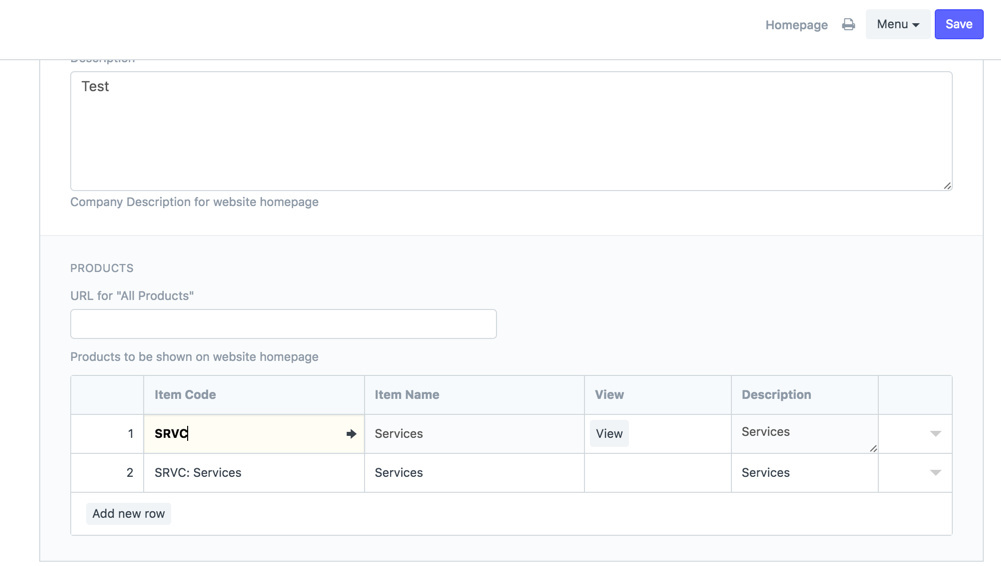Viewport: 1001px width, 566px height.
Task: Click the empty View cell in row 2
Action: 658,473
